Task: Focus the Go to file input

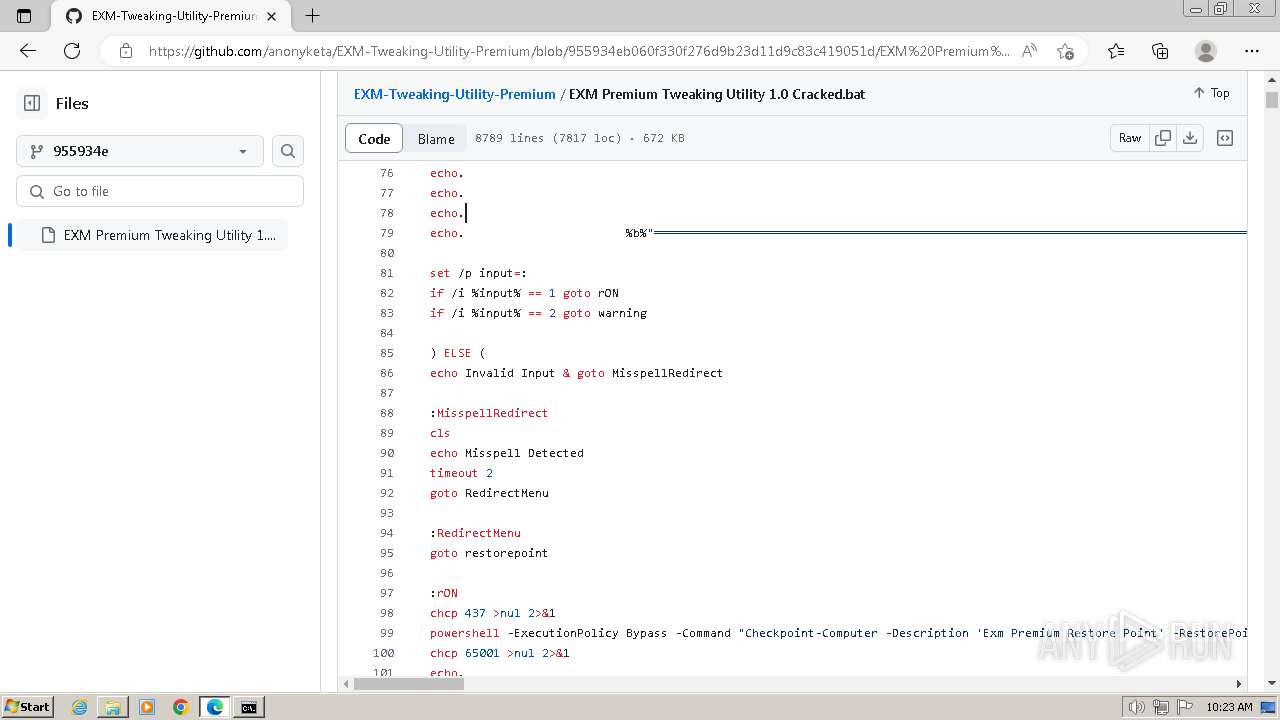Action: [x=160, y=191]
